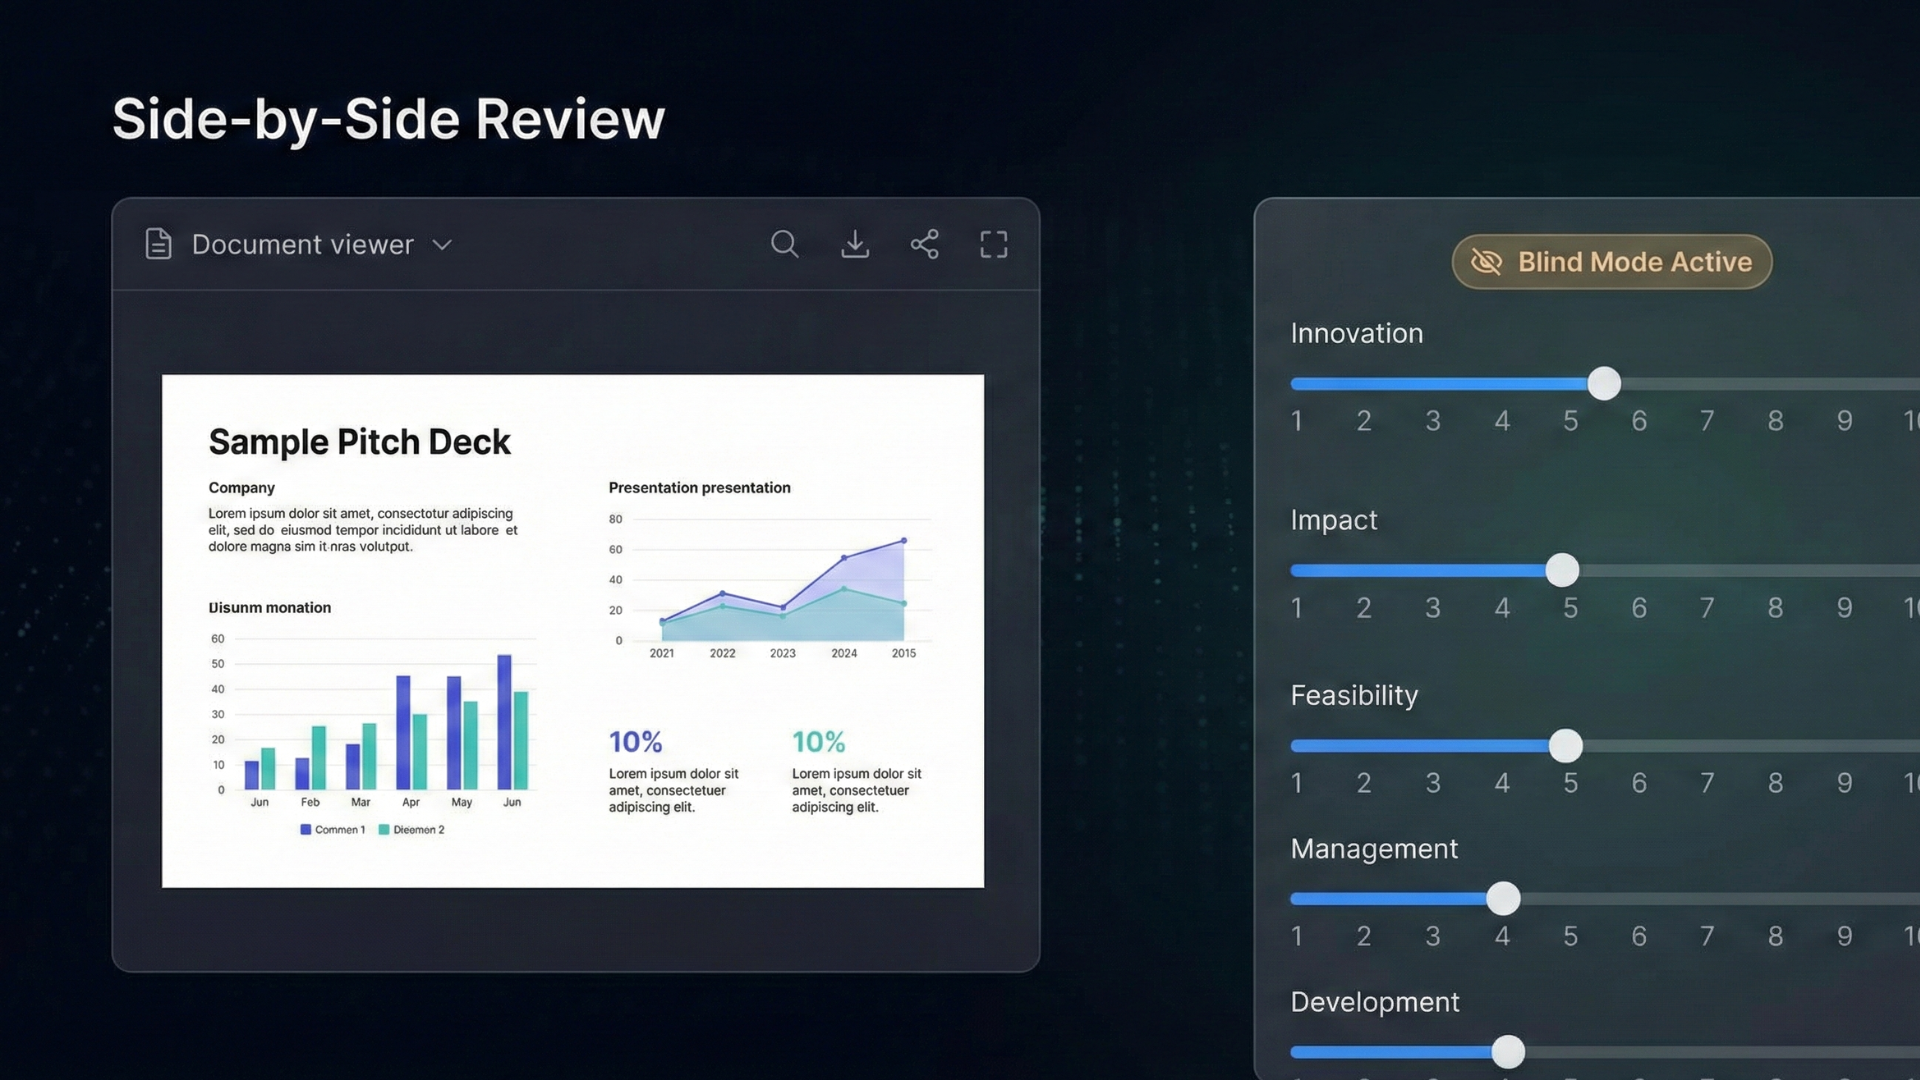Set Innovation score to 8

1776,384
